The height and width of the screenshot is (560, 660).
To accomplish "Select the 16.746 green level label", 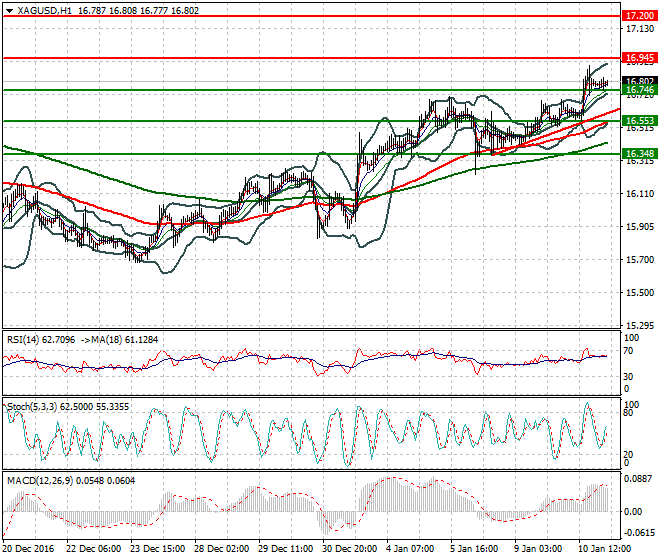I will (640, 90).
